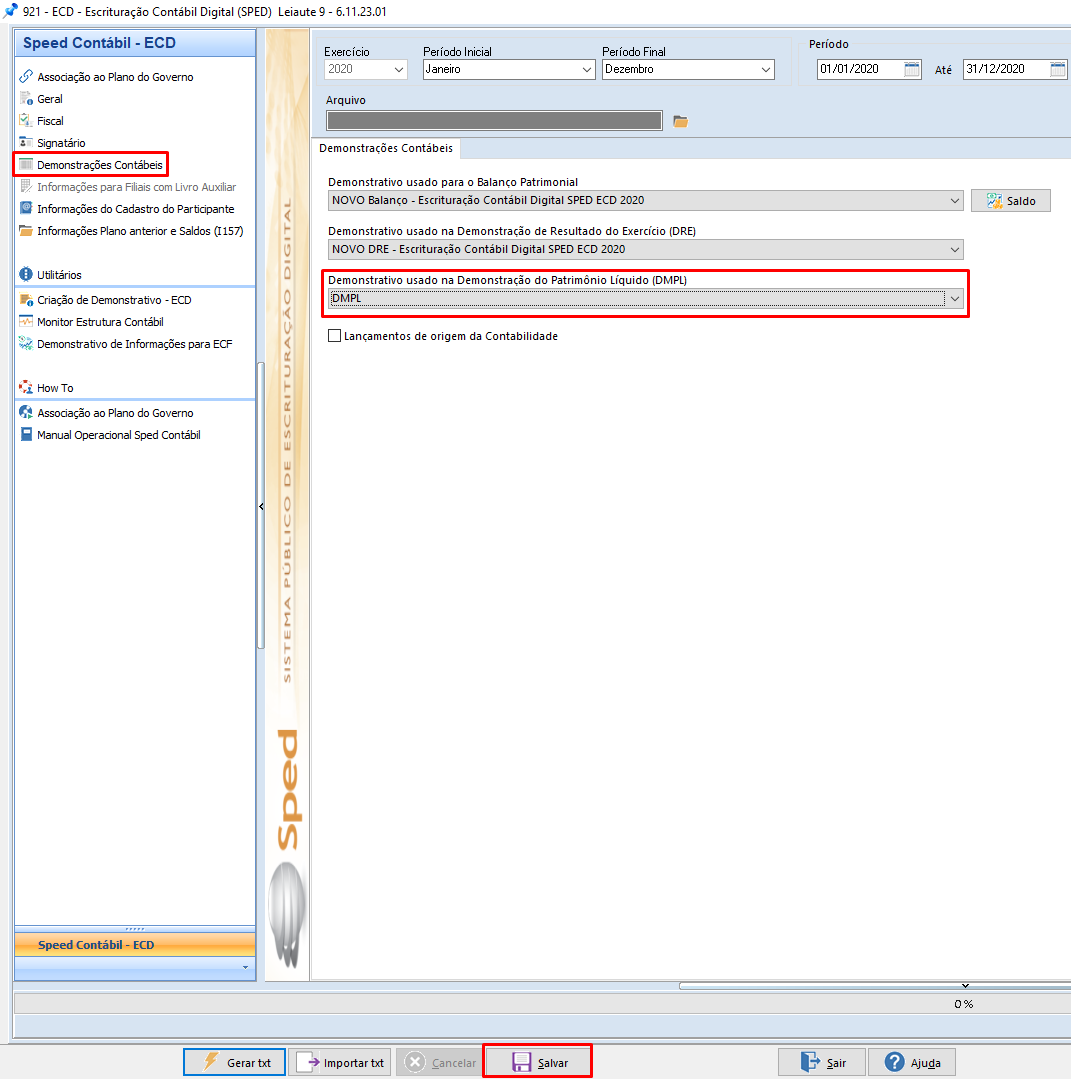Expand the navigation pane options chevron at the bottom

(246, 968)
